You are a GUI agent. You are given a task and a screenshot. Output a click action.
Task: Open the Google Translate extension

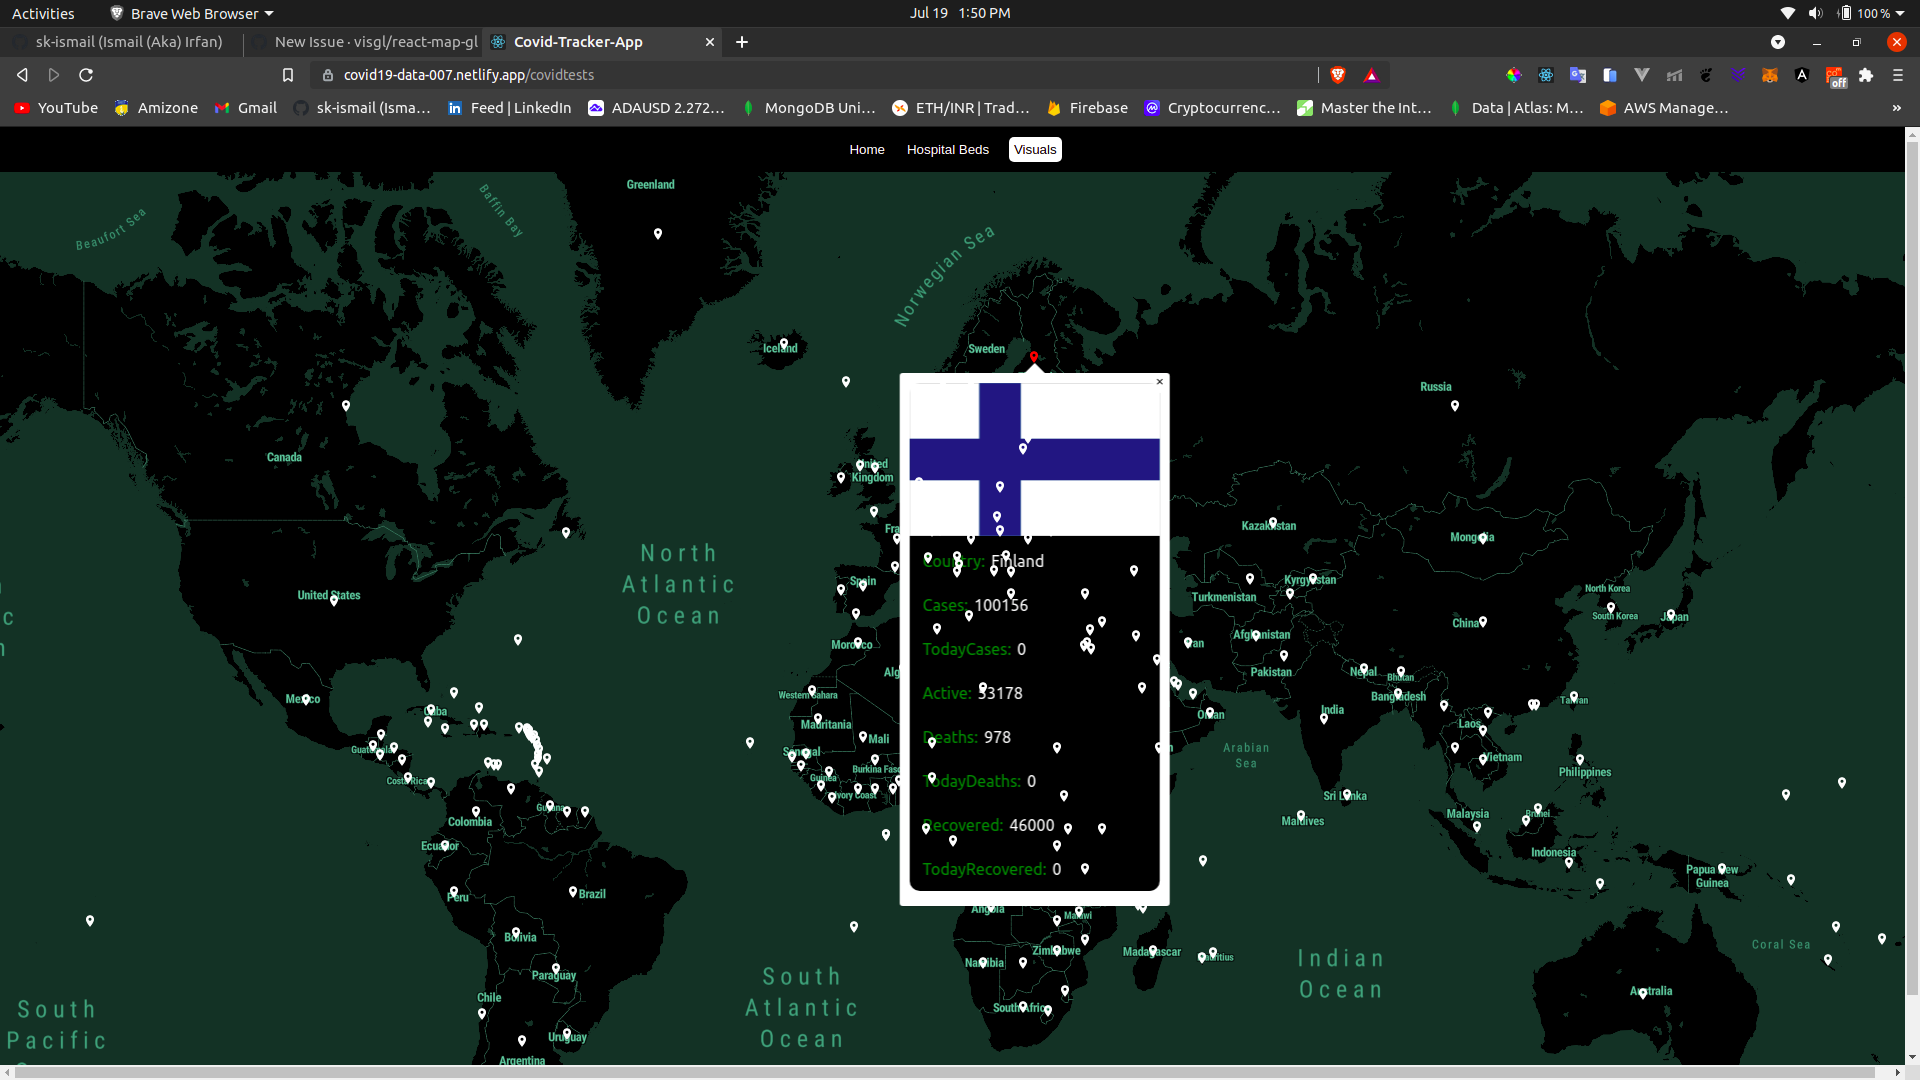[x=1578, y=75]
